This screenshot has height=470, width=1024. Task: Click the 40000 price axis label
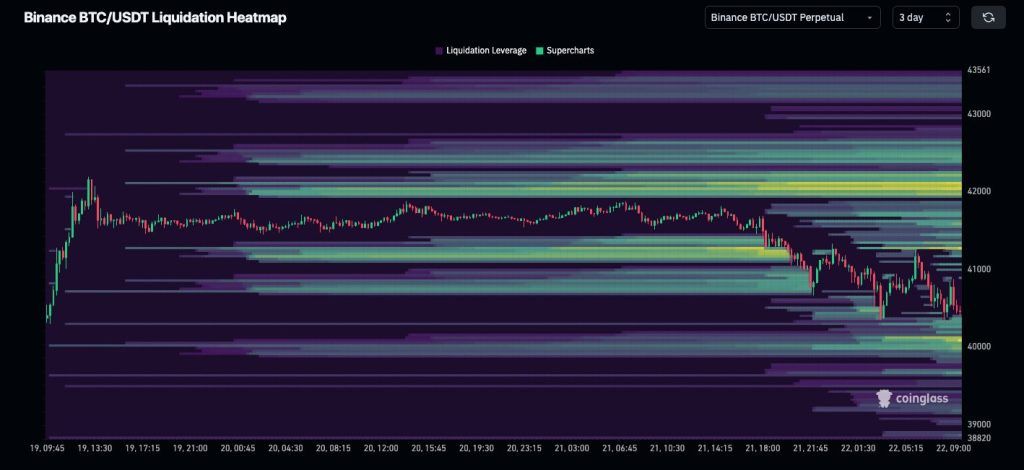982,346
